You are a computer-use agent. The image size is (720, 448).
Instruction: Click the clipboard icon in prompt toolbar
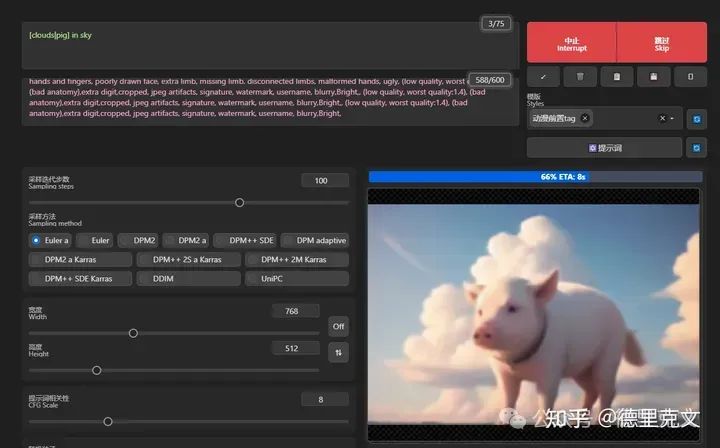click(x=617, y=77)
